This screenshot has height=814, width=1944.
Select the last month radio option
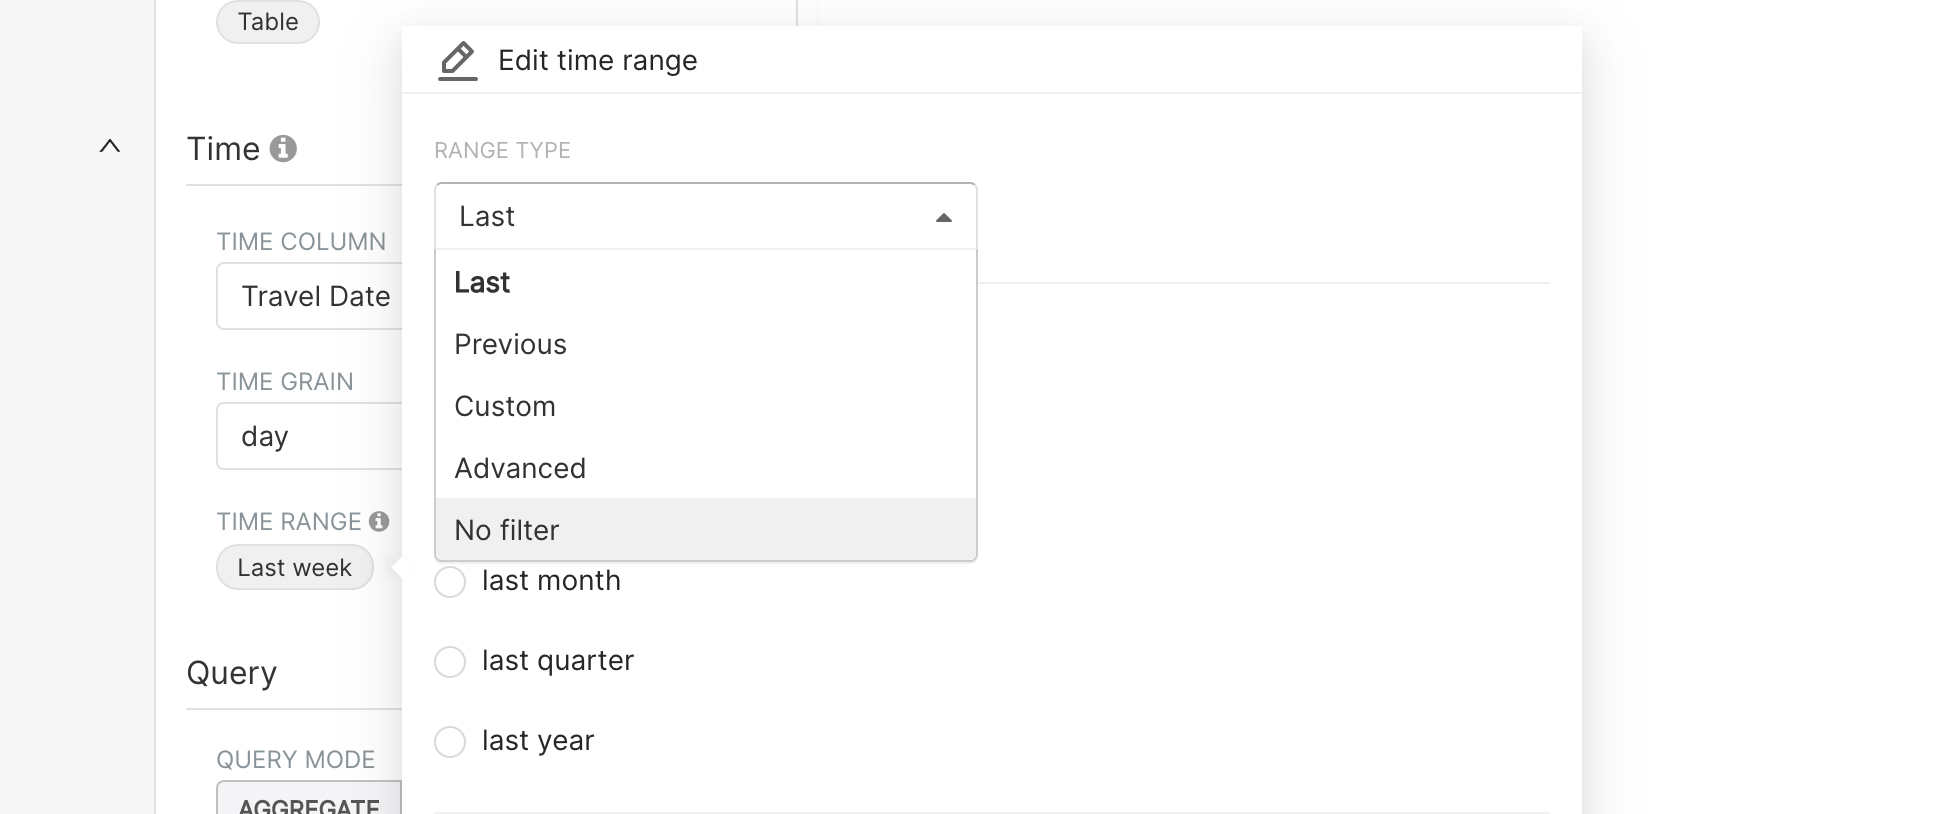click(x=450, y=582)
